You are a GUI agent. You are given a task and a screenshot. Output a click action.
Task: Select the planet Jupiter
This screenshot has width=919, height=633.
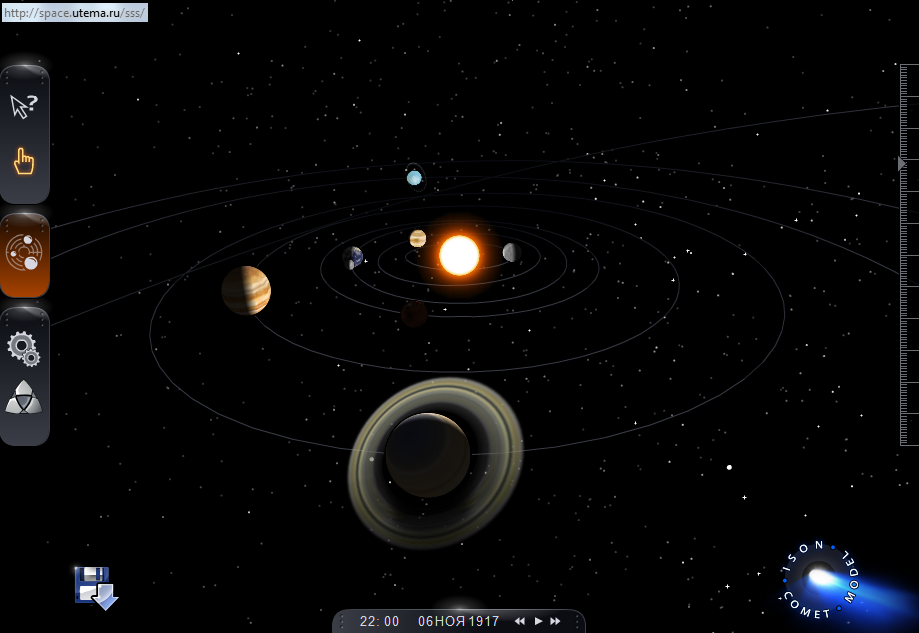246,290
